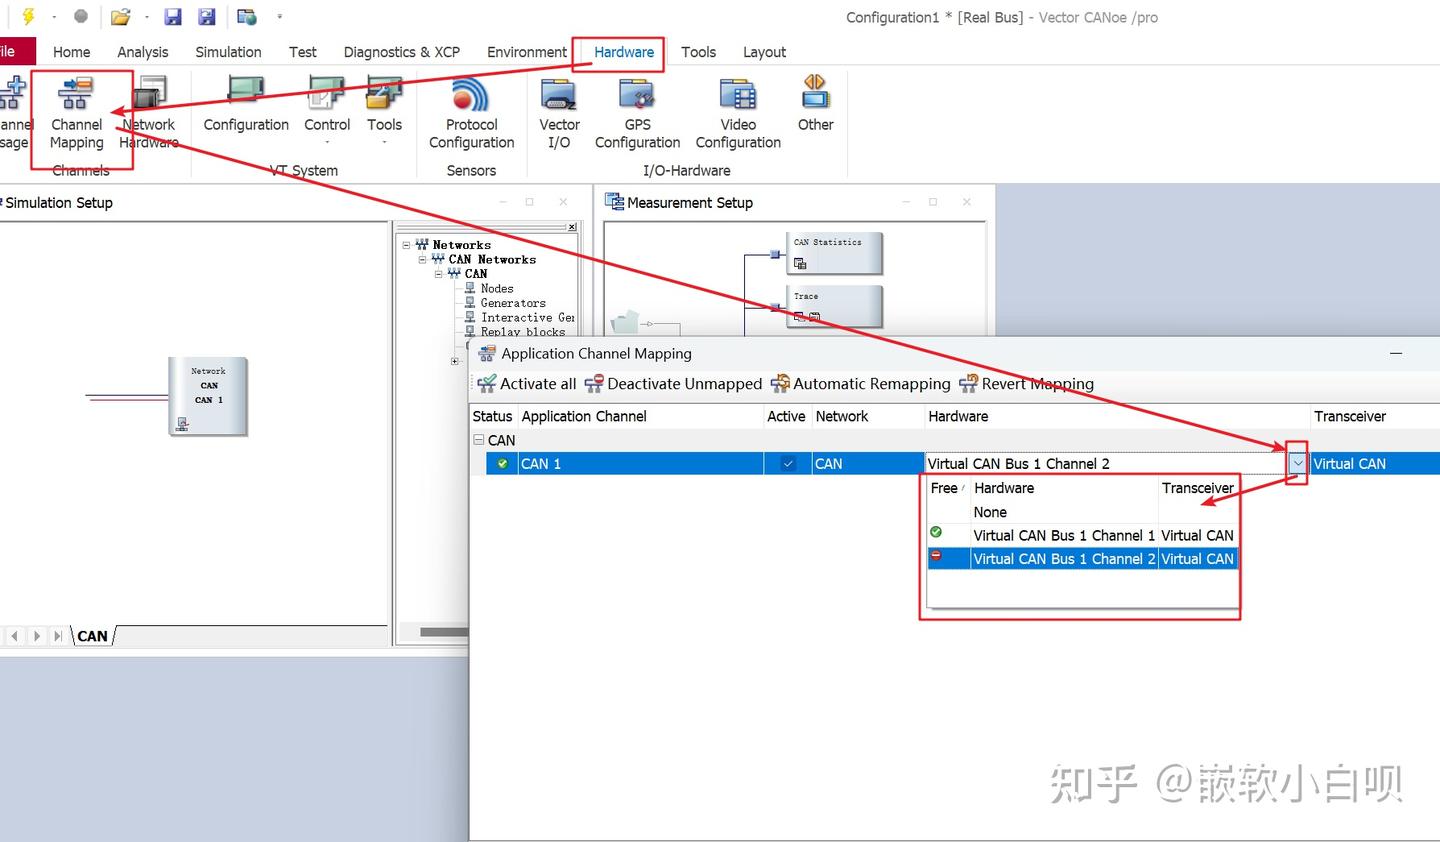Click Activate all in Channel Mapping
Screen dimensions: 1440x842
tap(527, 384)
